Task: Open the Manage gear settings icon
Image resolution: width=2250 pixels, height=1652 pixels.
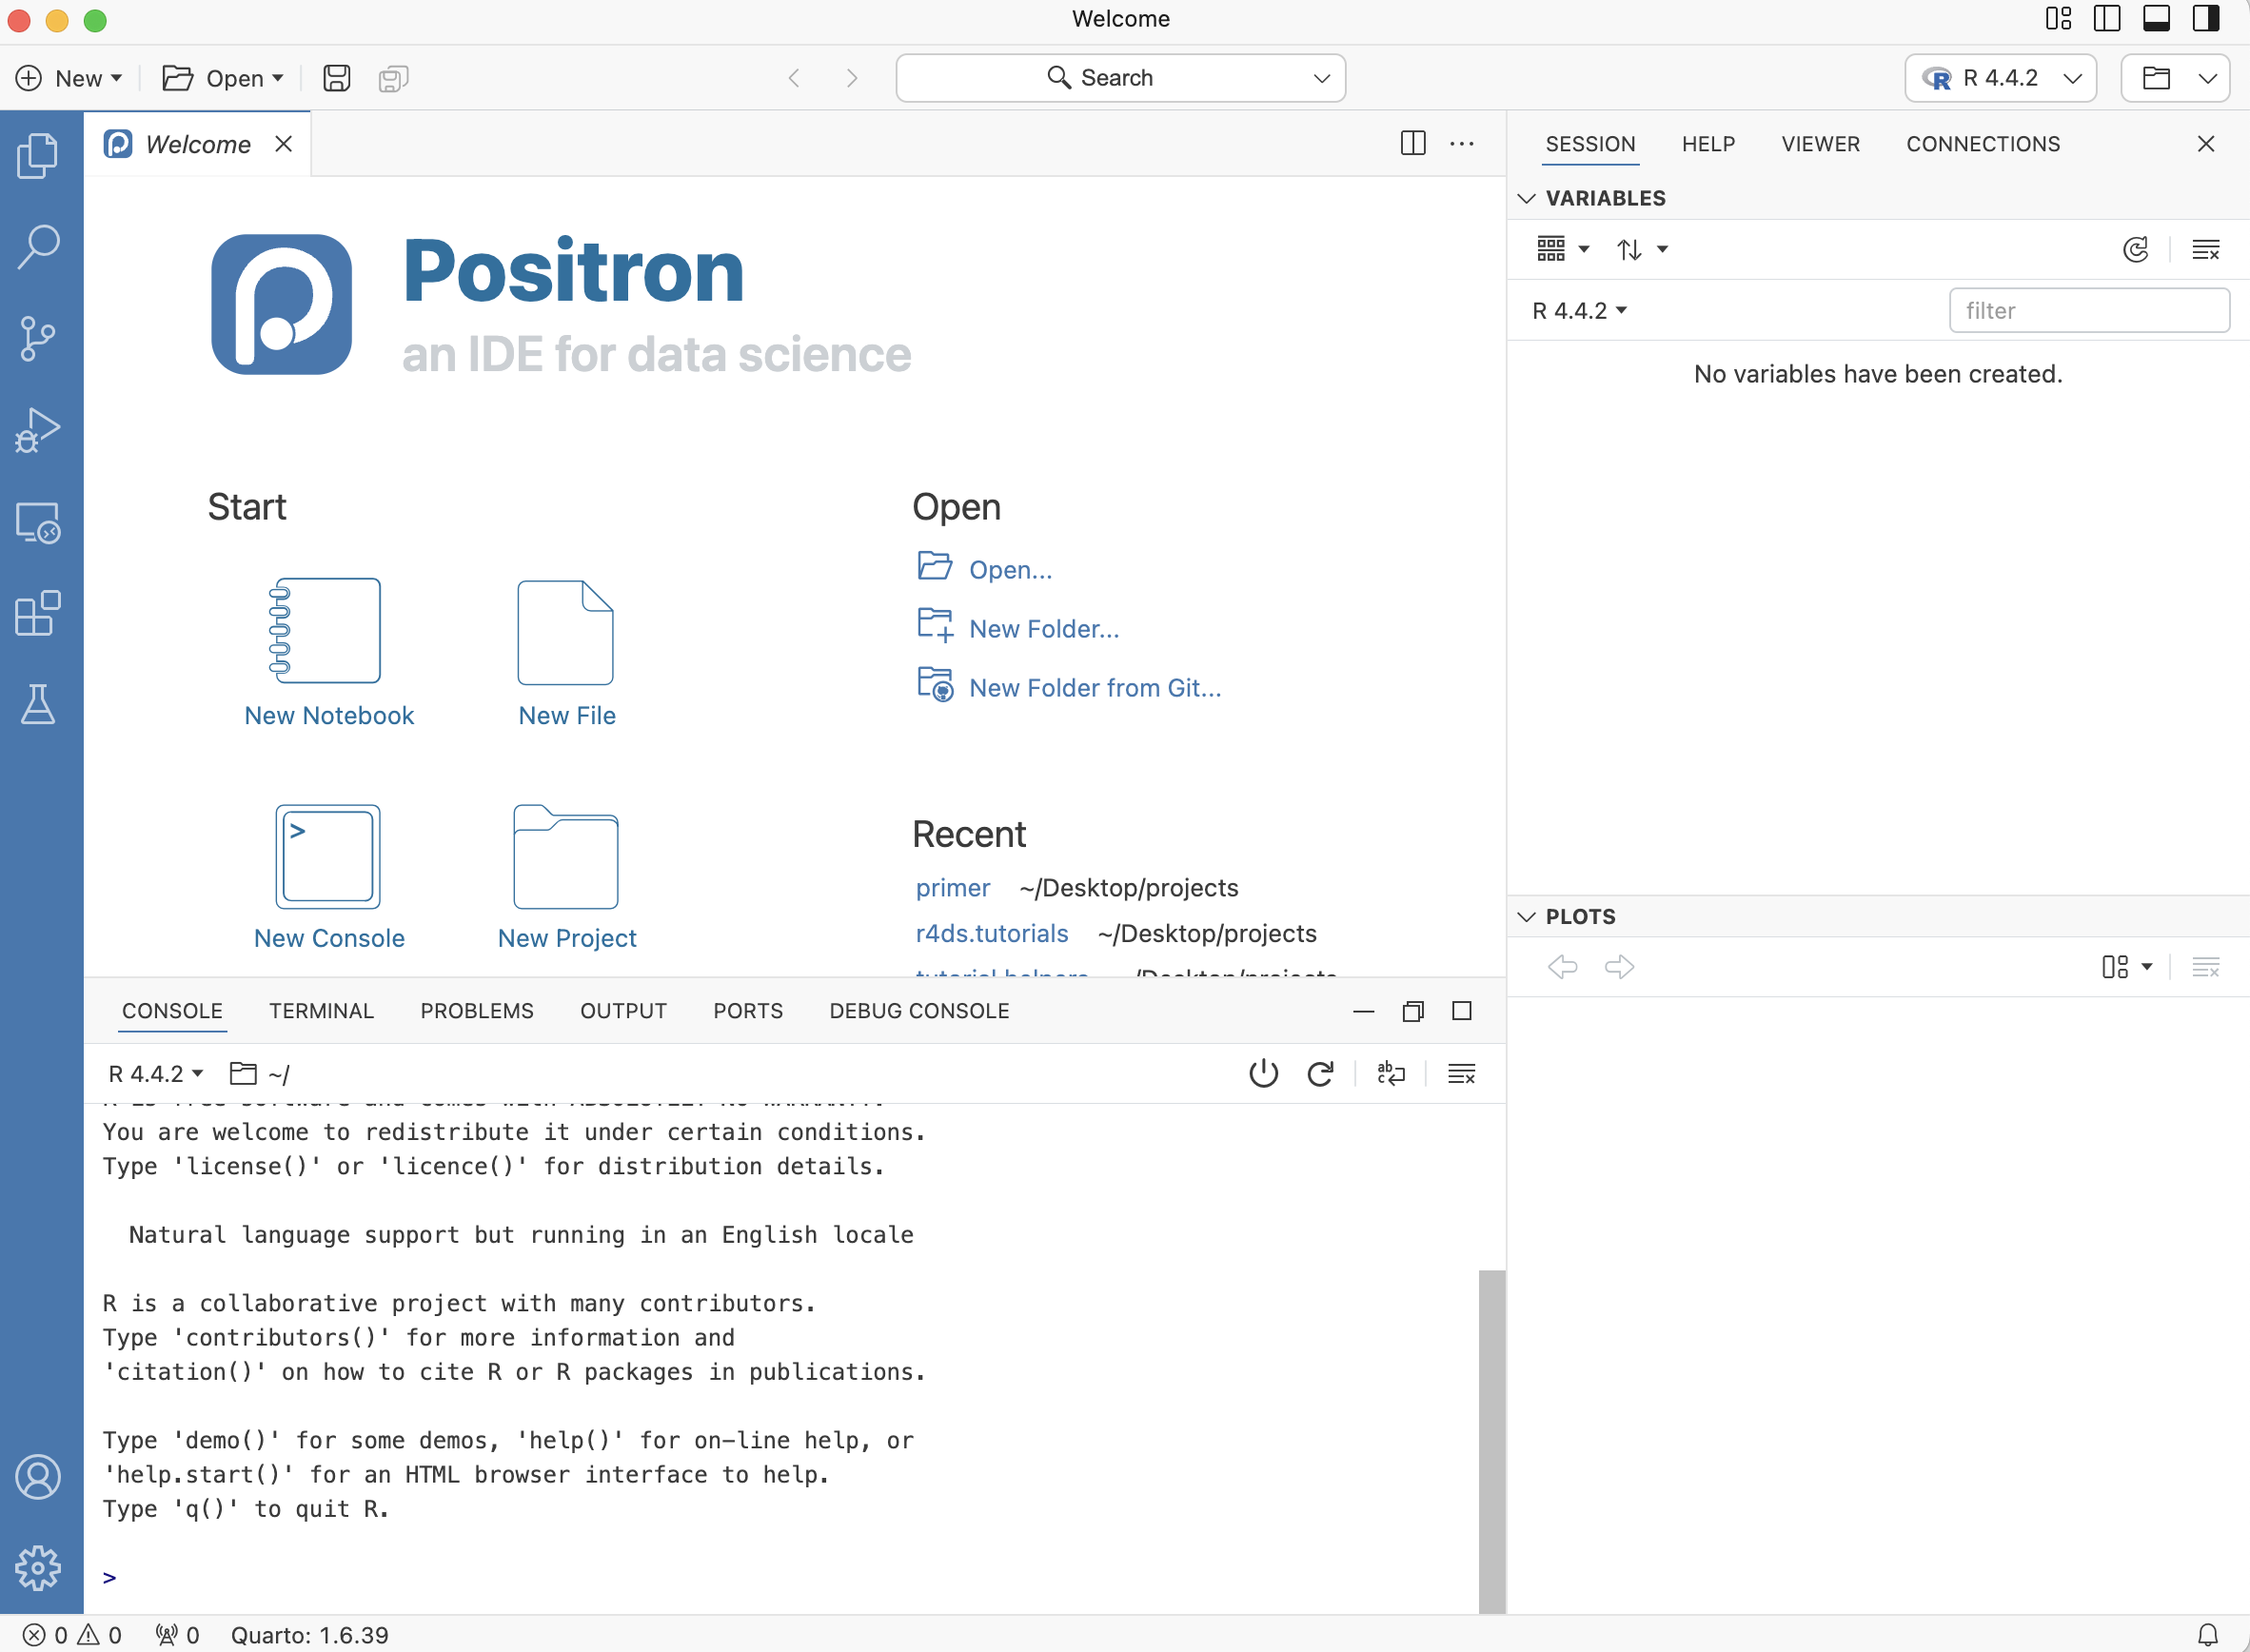Action: point(39,1568)
